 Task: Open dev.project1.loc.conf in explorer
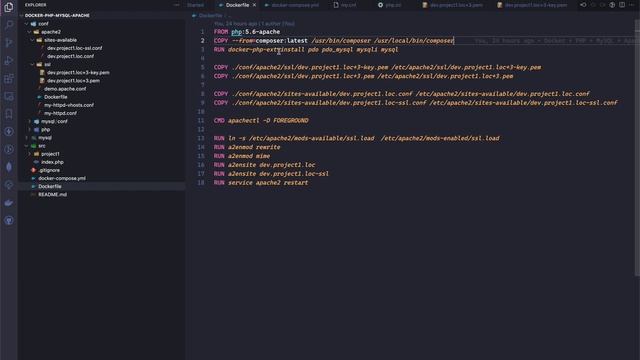pos(70,56)
